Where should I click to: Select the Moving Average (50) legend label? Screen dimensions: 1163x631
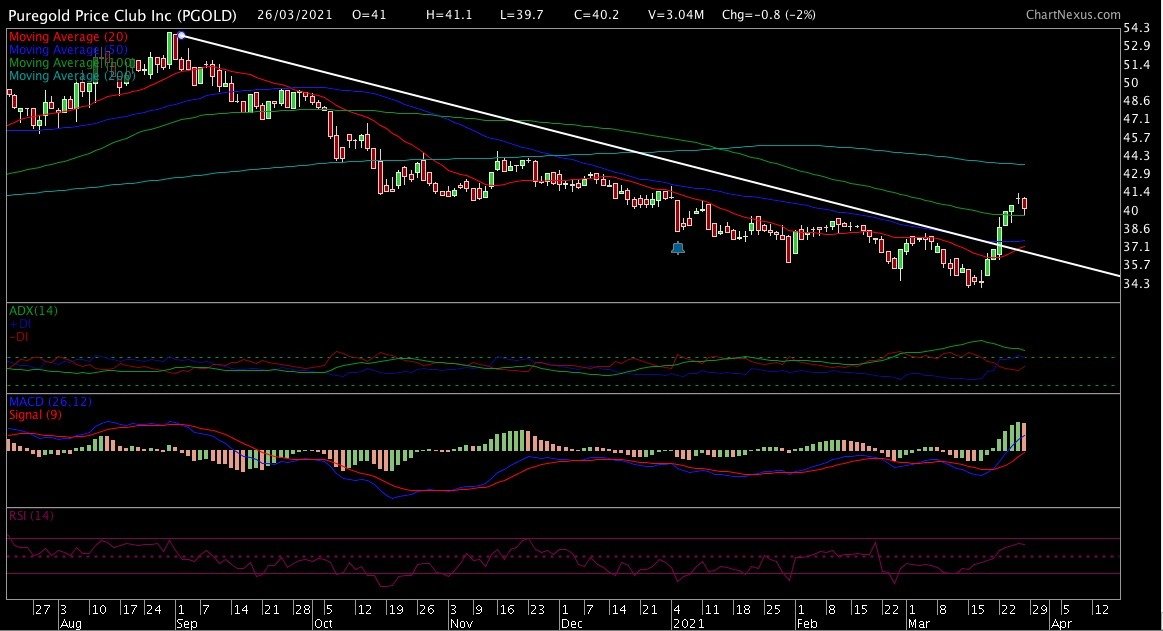coord(68,50)
